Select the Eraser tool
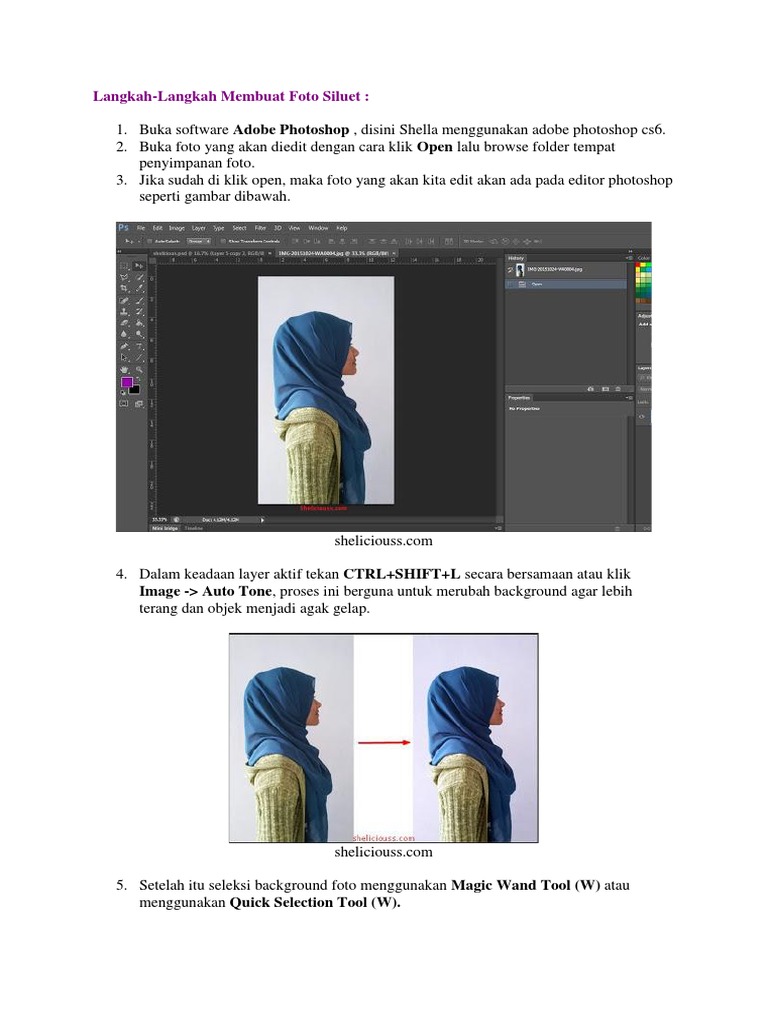This screenshot has width=768, height=1024. [123, 323]
